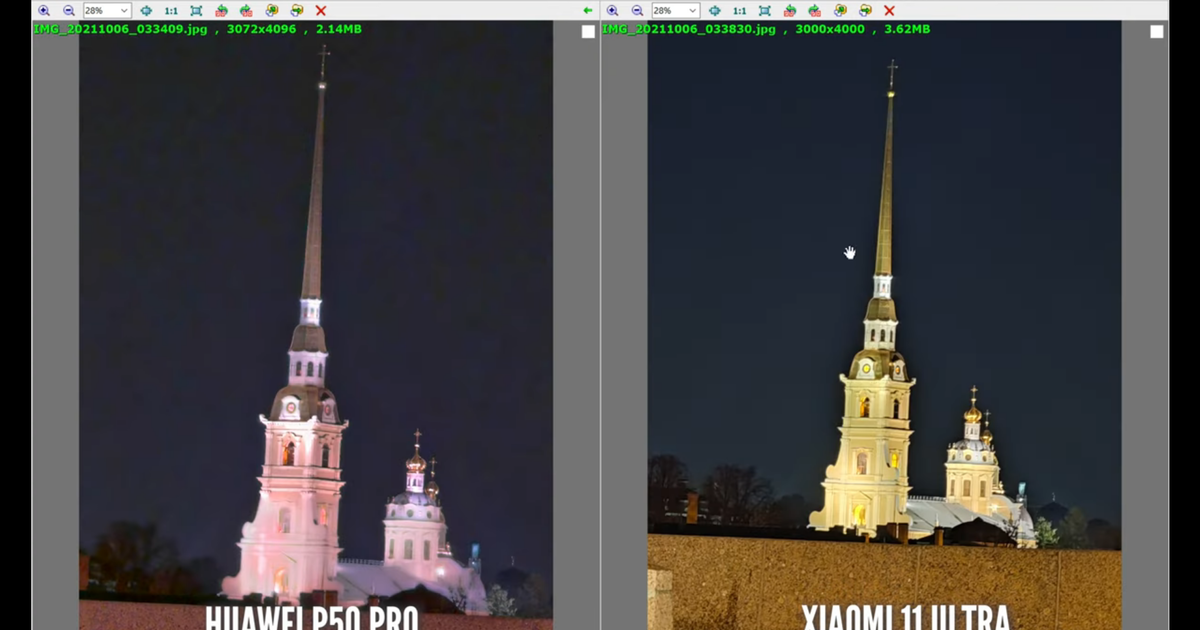Image resolution: width=1200 pixels, height=630 pixels.
Task: Click left pane move-to-folder icon
Action: [296, 10]
